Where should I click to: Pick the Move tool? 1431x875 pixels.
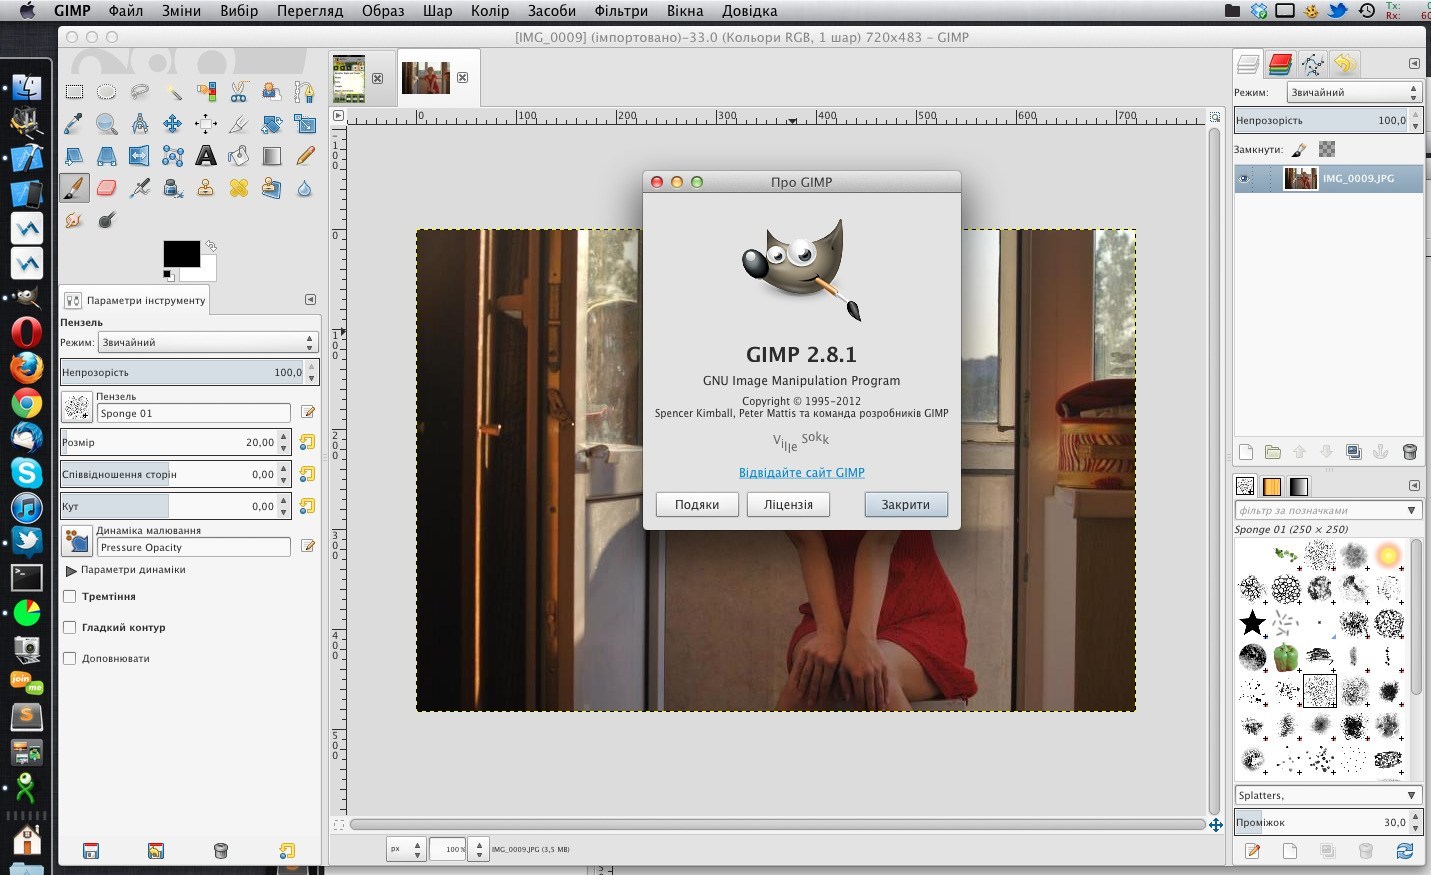tap(172, 124)
